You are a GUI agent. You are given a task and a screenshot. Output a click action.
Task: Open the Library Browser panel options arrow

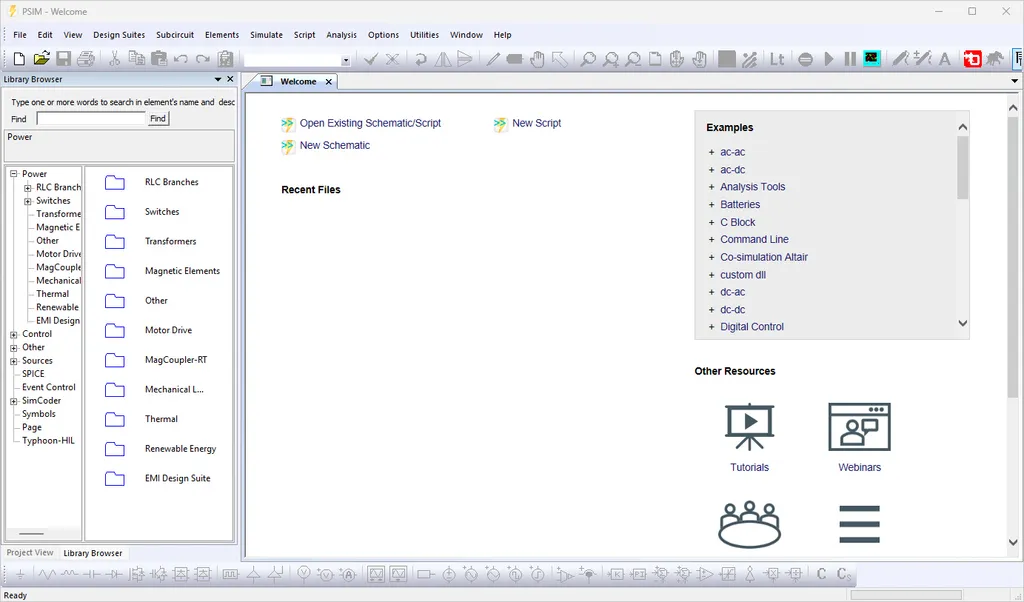pyautogui.click(x=218, y=79)
